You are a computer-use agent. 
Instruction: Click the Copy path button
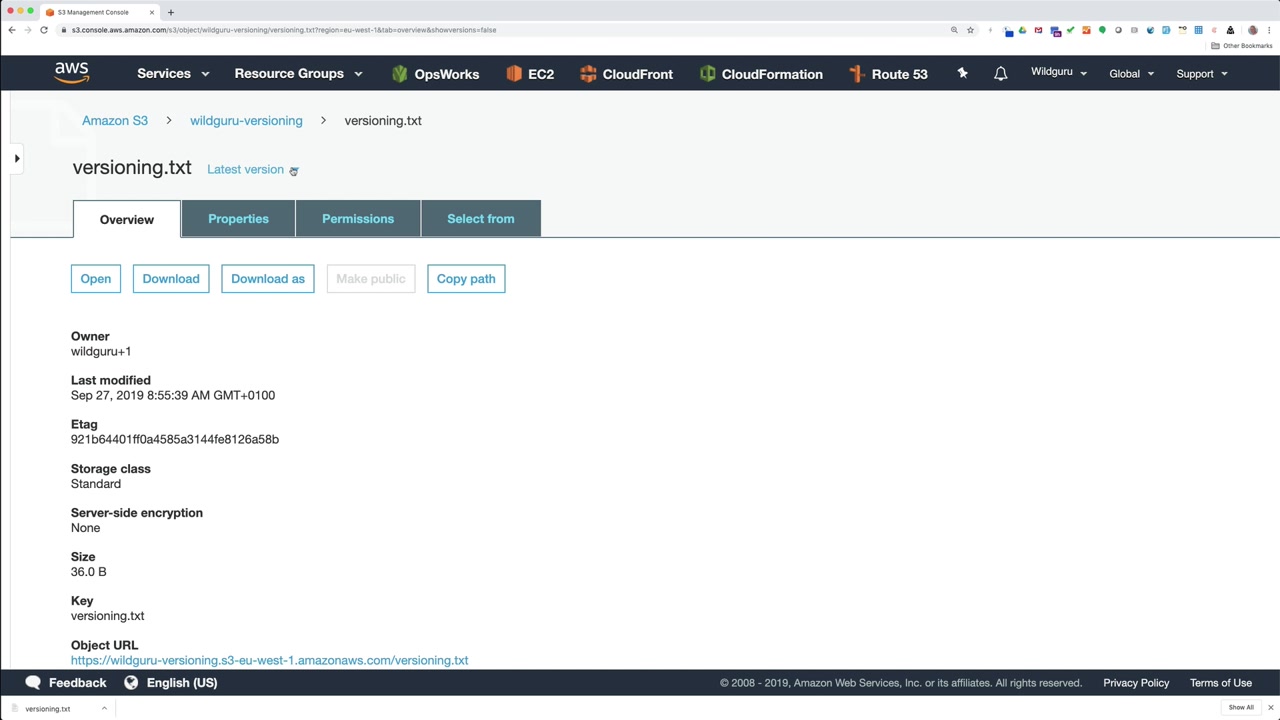(x=466, y=279)
